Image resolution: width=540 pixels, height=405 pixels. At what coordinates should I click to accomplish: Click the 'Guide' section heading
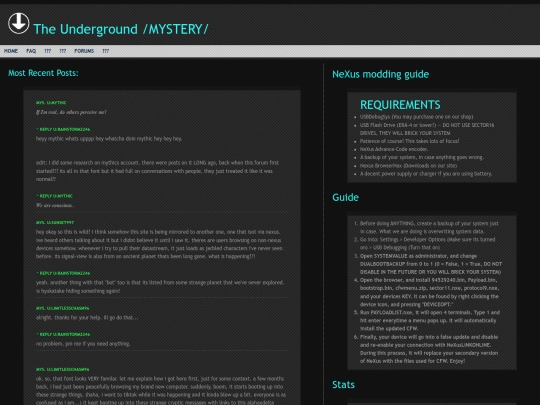(345, 197)
